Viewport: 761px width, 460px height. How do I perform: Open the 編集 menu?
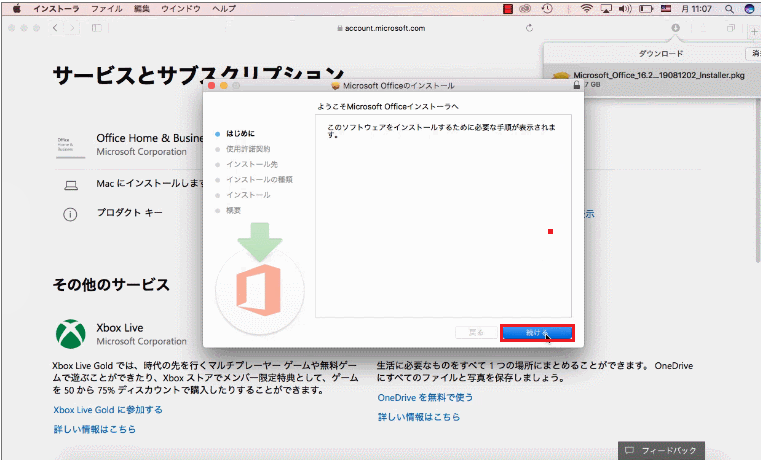pyautogui.click(x=142, y=9)
